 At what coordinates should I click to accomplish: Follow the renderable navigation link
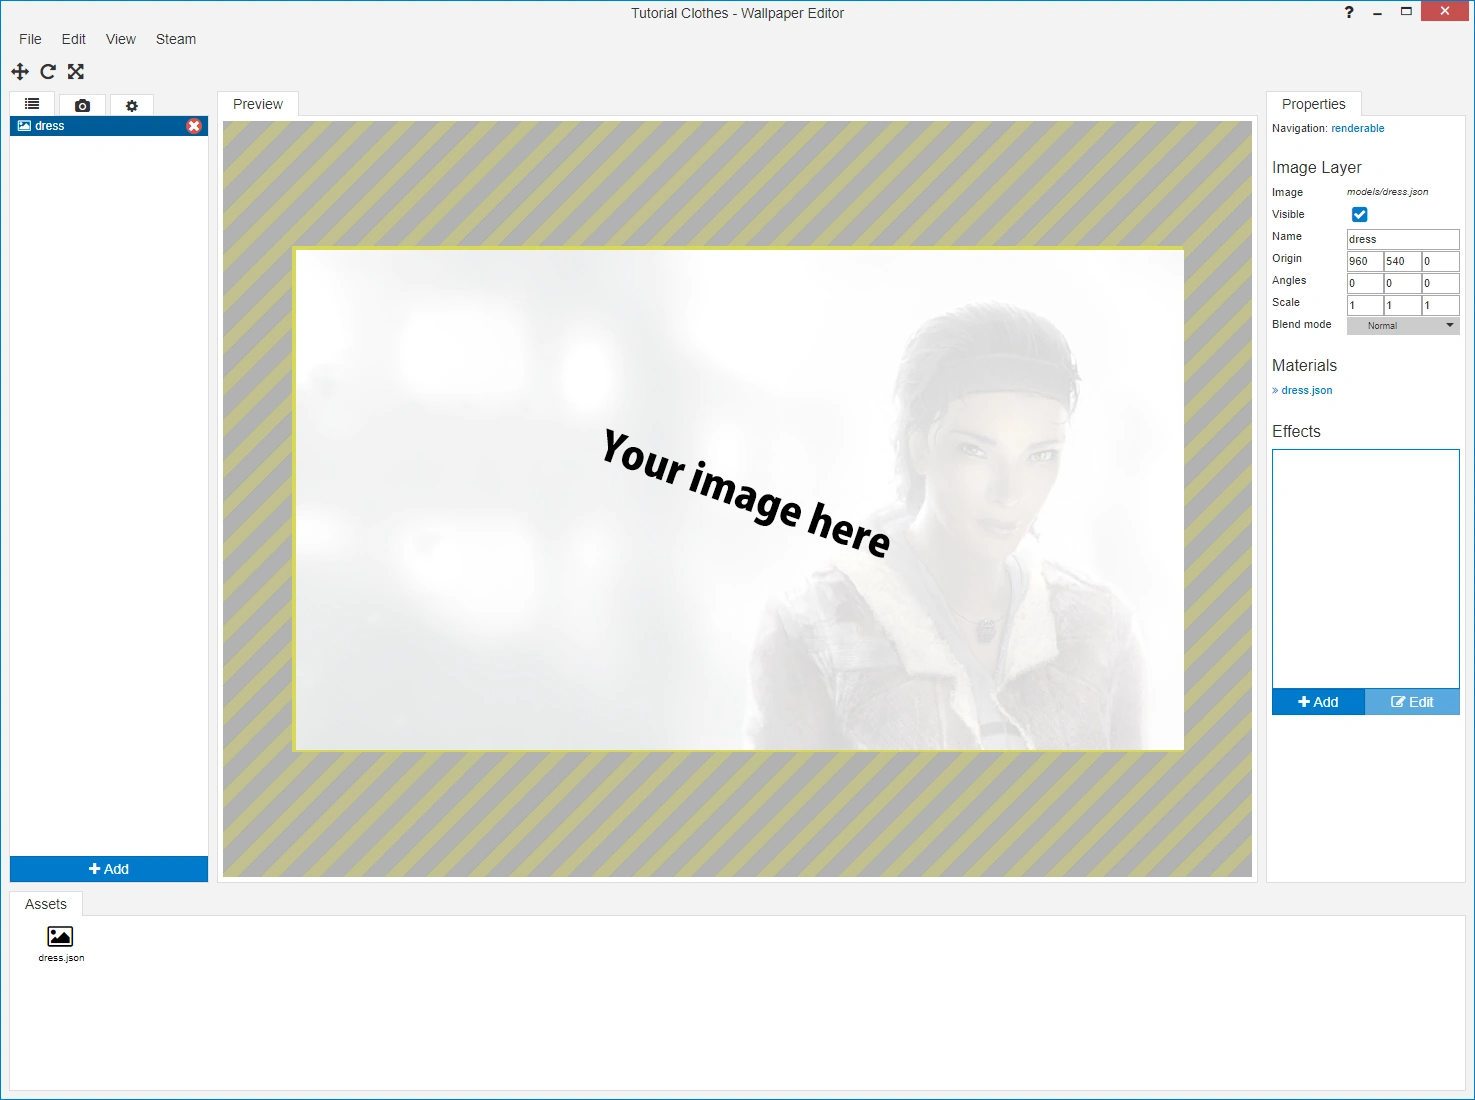[1358, 128]
